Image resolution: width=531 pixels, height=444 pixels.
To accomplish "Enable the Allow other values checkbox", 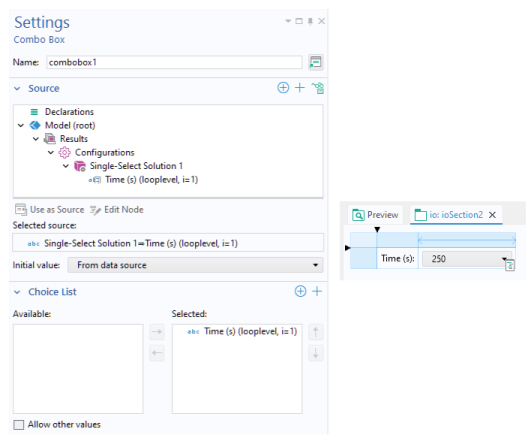I will click(x=19, y=425).
